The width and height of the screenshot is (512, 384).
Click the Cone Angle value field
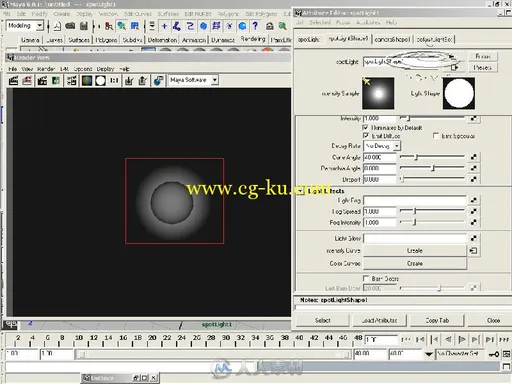pos(380,157)
